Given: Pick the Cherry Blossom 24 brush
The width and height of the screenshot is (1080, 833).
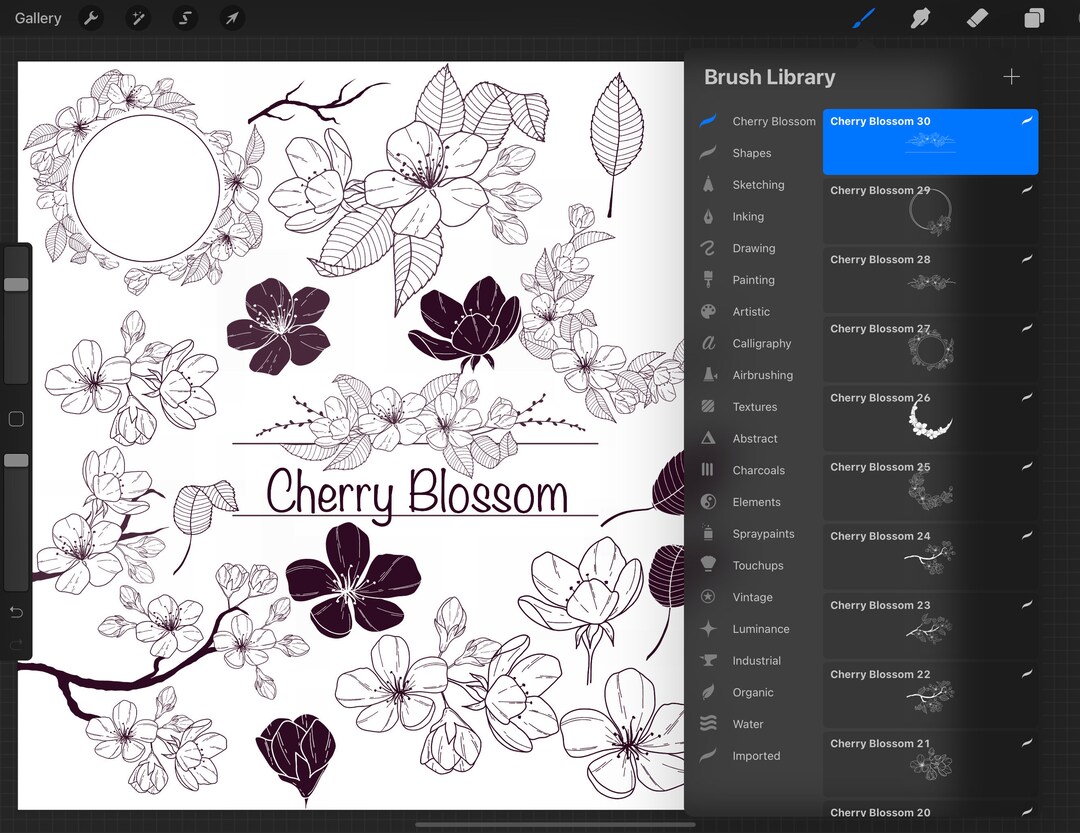Looking at the screenshot, I should click(931, 556).
